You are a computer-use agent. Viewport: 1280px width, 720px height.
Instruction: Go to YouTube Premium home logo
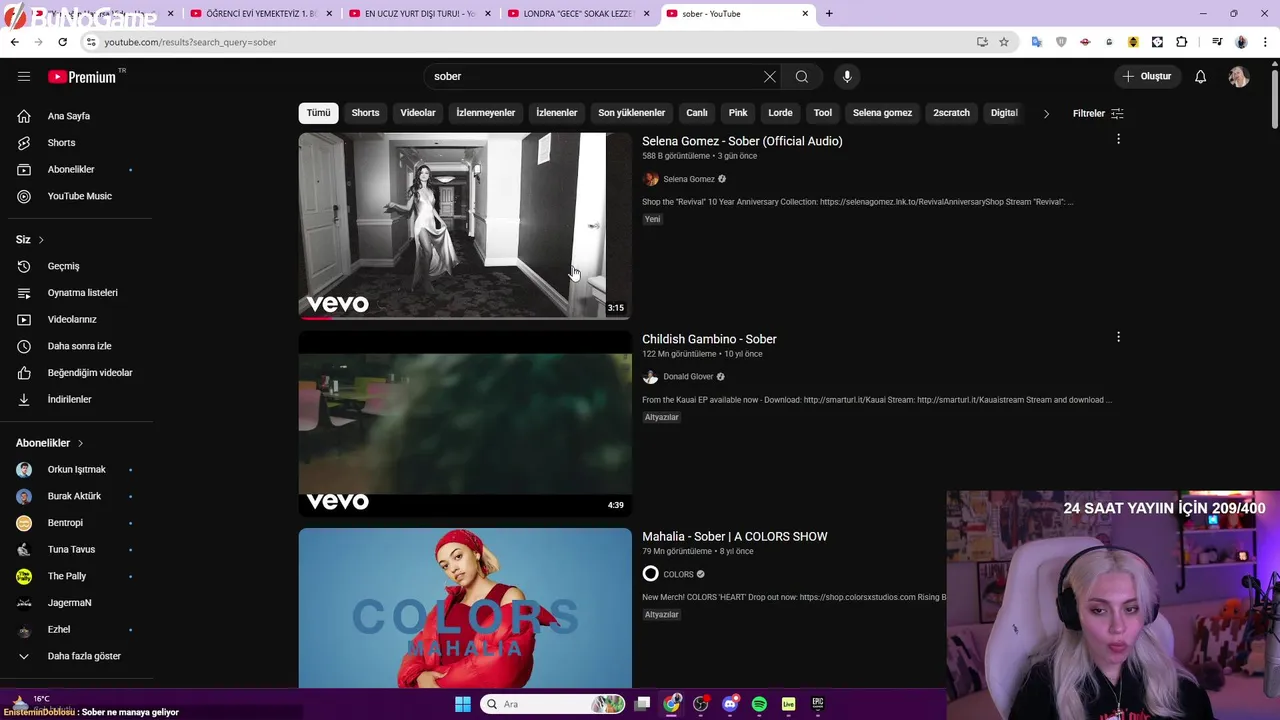[x=83, y=77]
